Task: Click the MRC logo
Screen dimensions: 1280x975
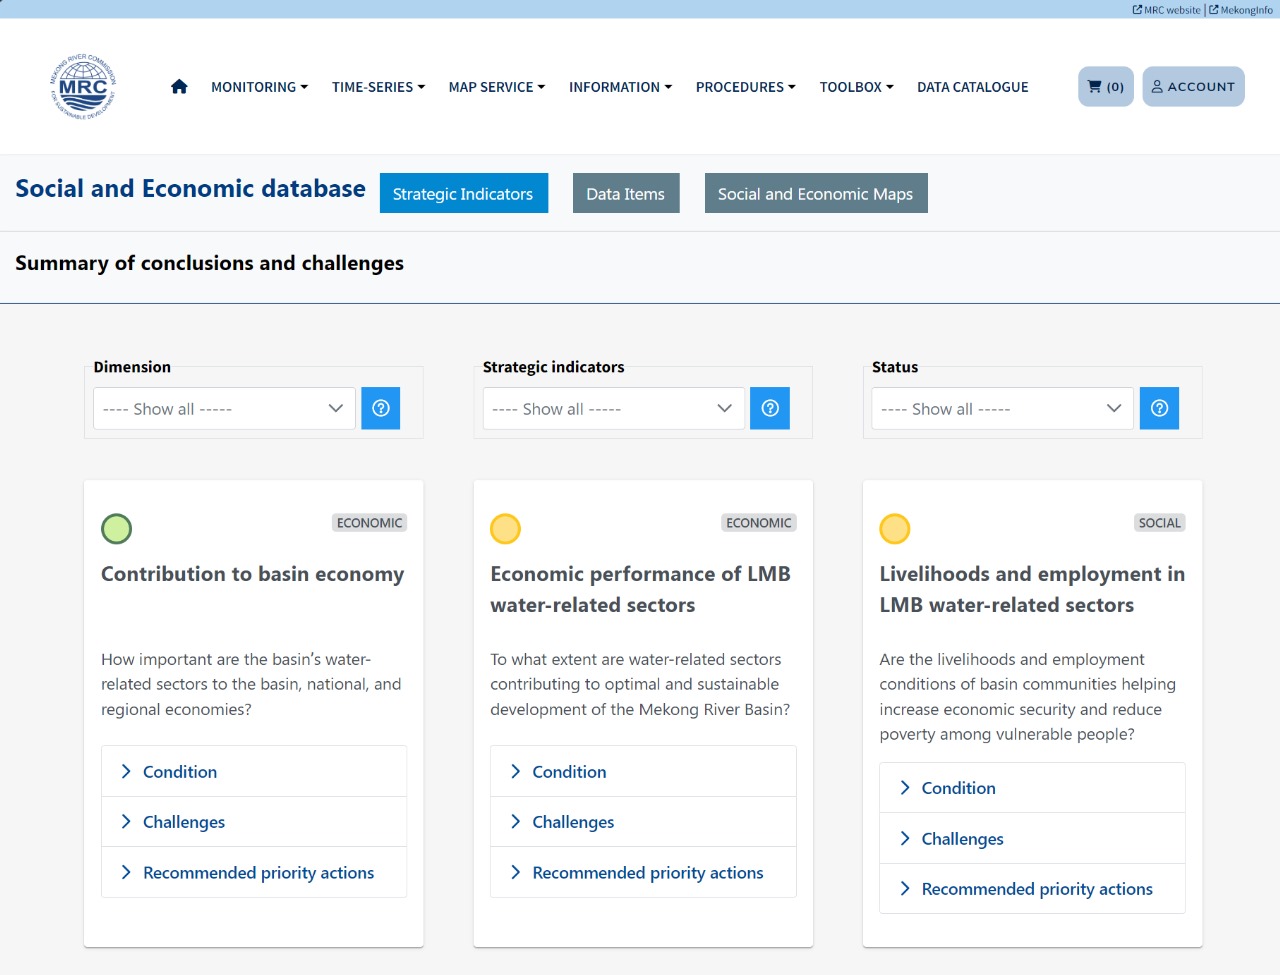Action: 83,87
